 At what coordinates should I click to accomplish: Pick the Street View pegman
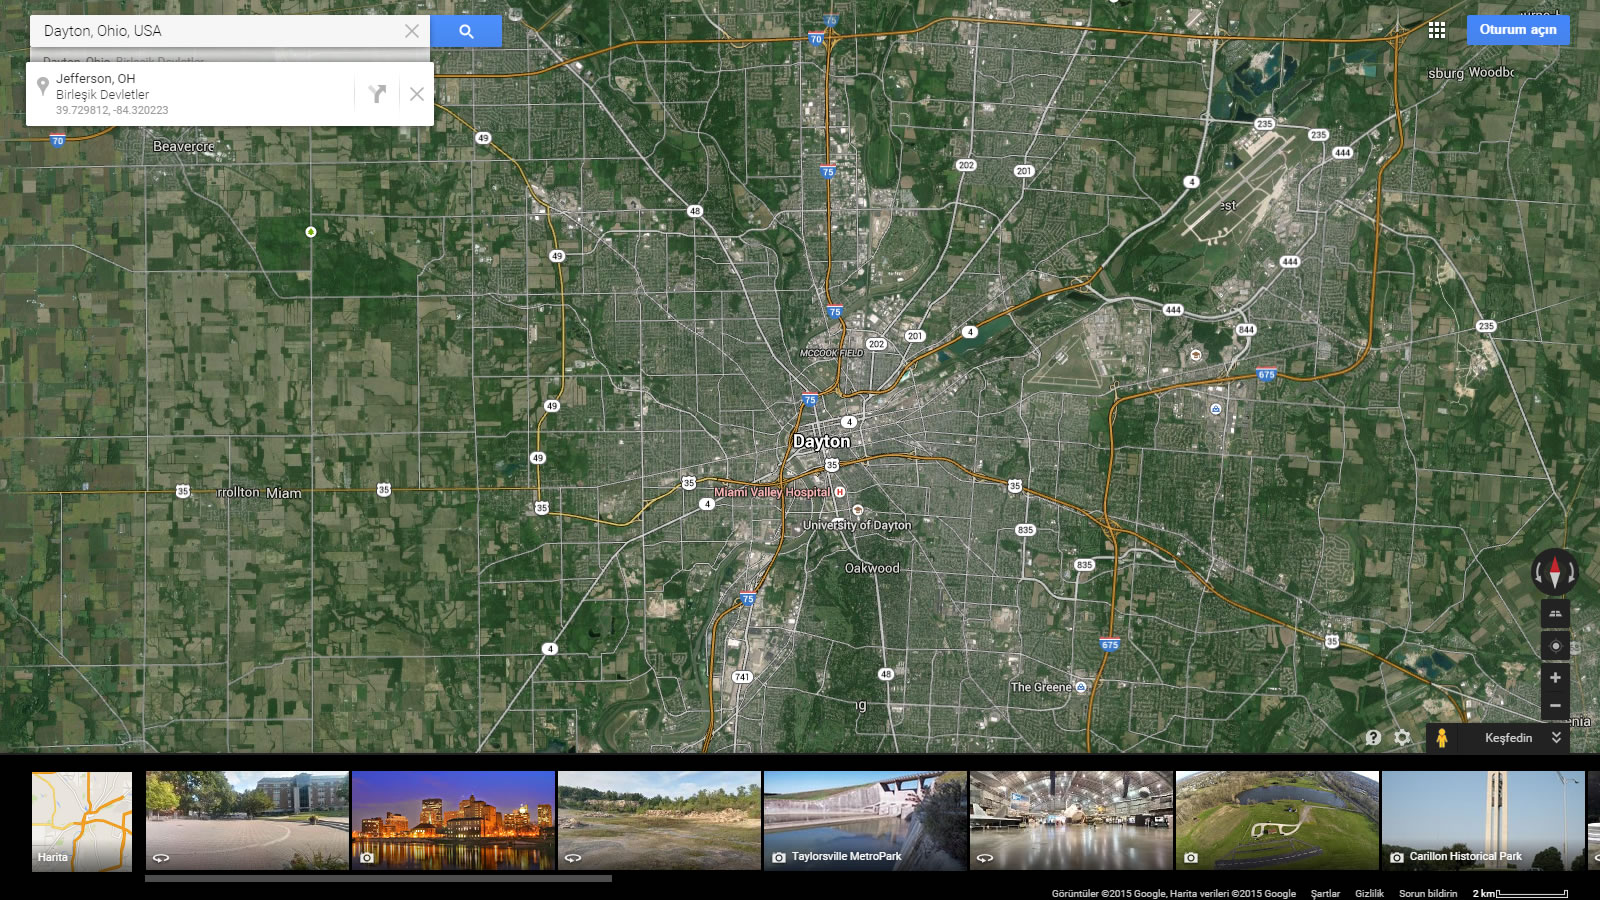coord(1441,738)
